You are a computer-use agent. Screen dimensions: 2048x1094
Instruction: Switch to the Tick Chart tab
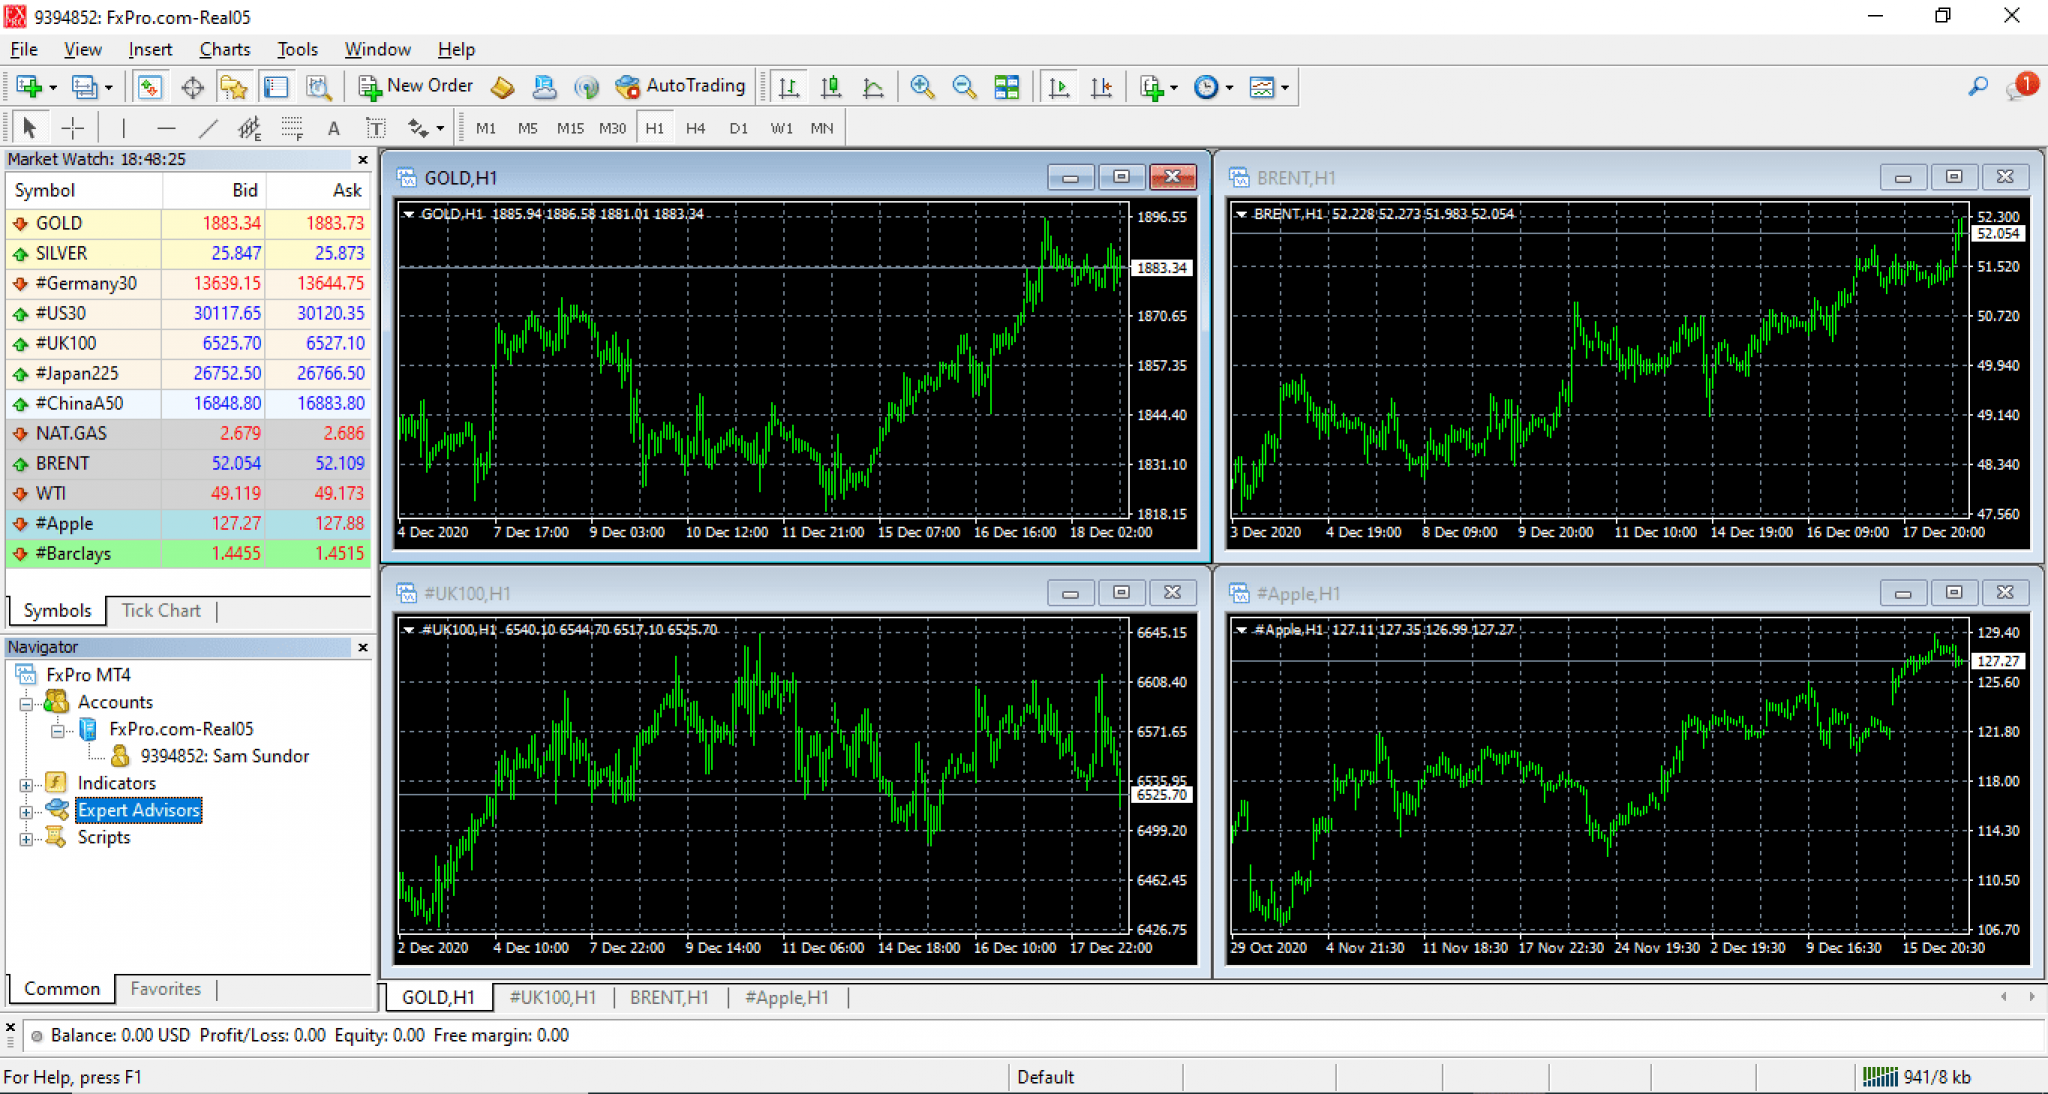161,610
